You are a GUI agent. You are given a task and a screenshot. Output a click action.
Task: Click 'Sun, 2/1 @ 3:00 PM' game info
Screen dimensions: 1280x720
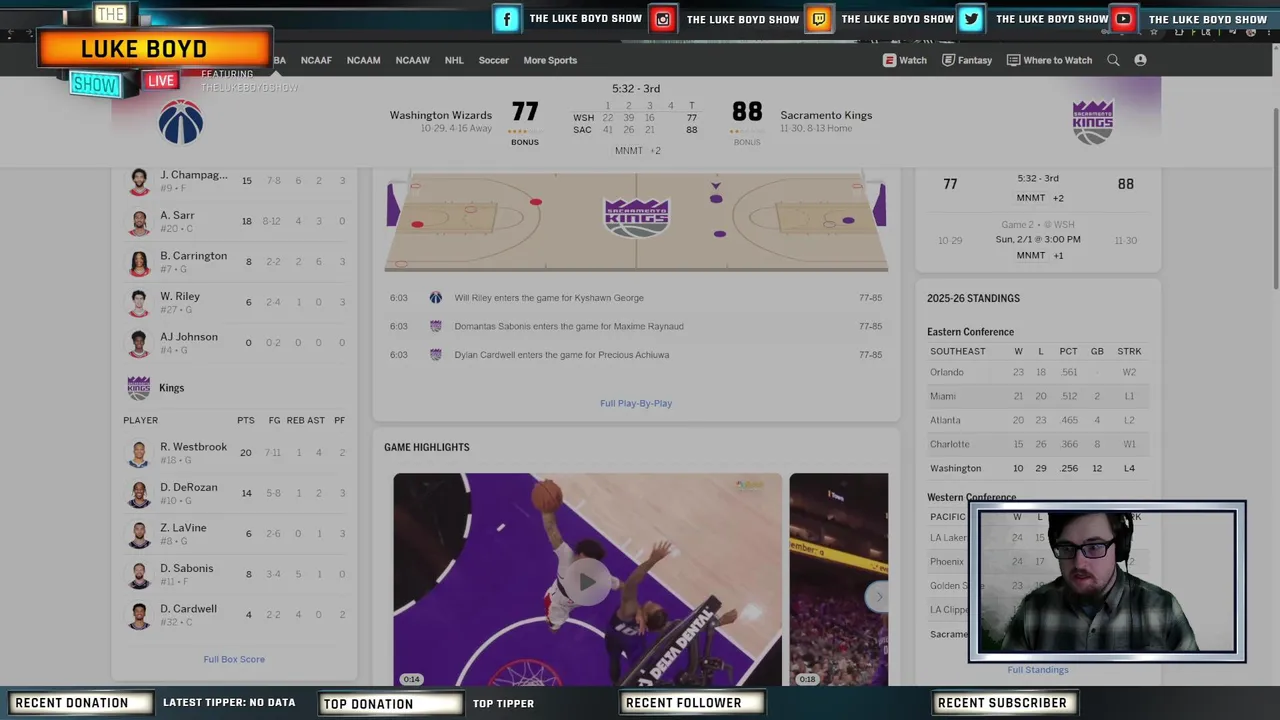coord(1038,240)
